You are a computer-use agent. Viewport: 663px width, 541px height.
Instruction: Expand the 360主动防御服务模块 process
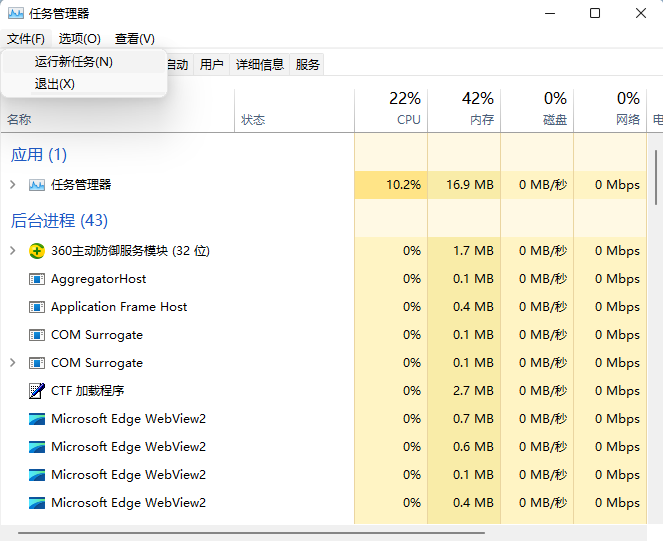tap(13, 251)
